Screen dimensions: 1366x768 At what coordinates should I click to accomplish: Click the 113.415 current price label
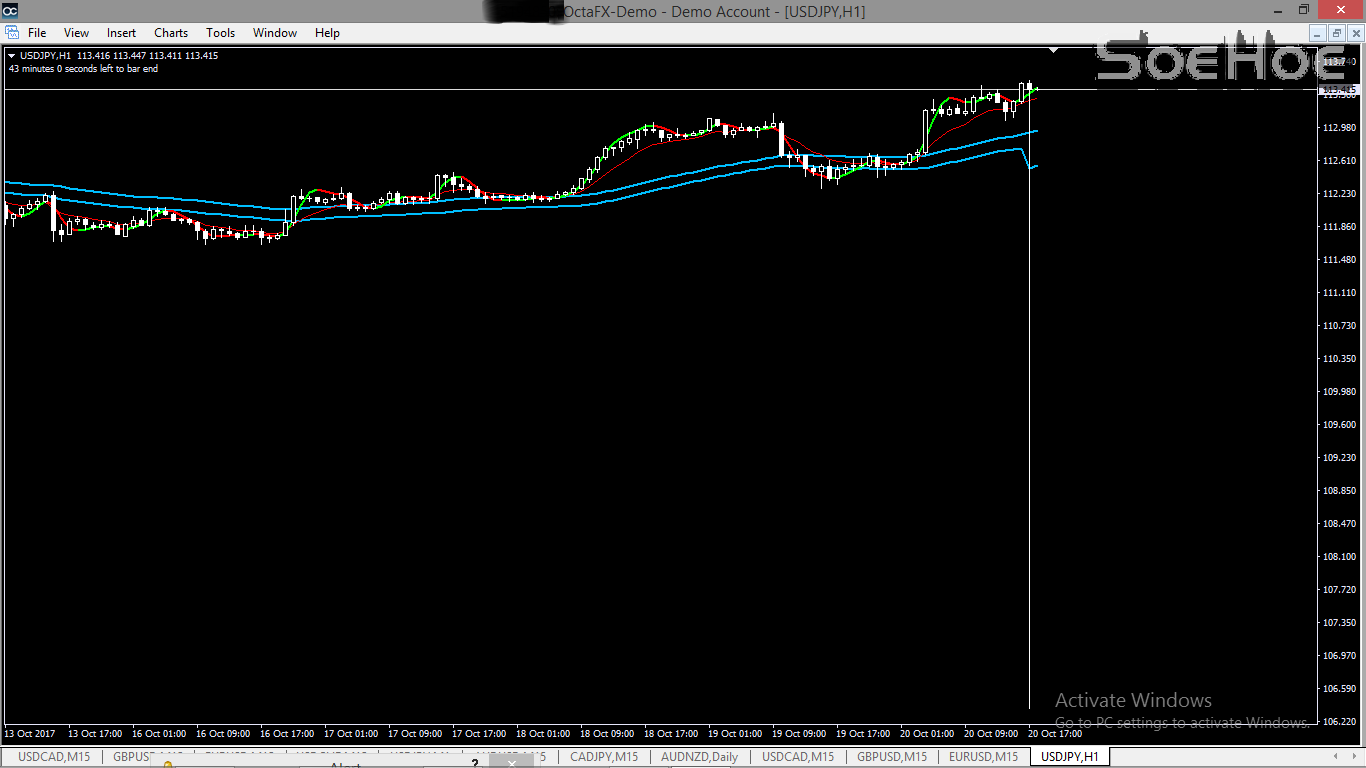point(1340,90)
